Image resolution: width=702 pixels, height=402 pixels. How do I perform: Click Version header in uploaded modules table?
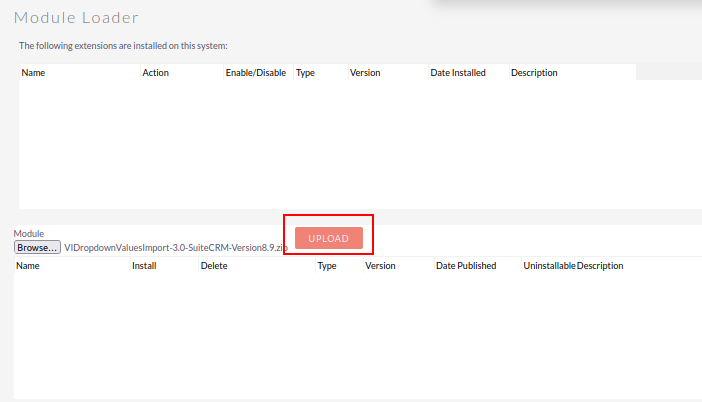(380, 266)
